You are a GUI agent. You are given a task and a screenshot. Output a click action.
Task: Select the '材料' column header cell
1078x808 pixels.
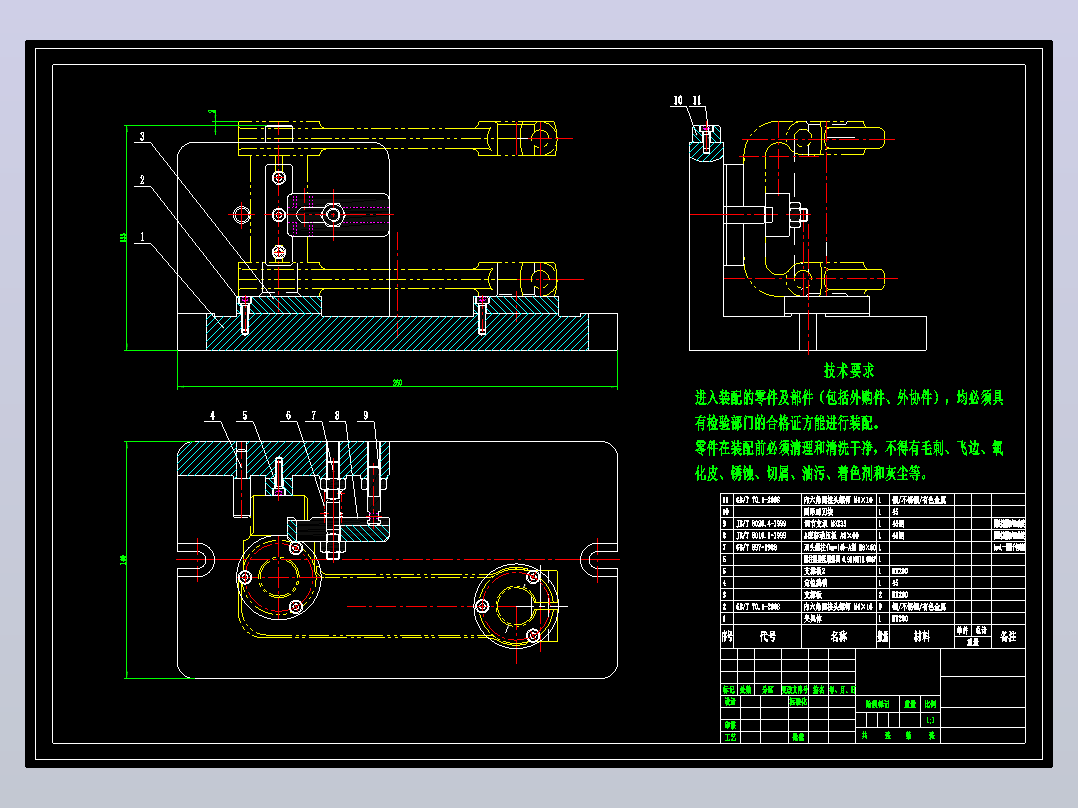click(922, 637)
